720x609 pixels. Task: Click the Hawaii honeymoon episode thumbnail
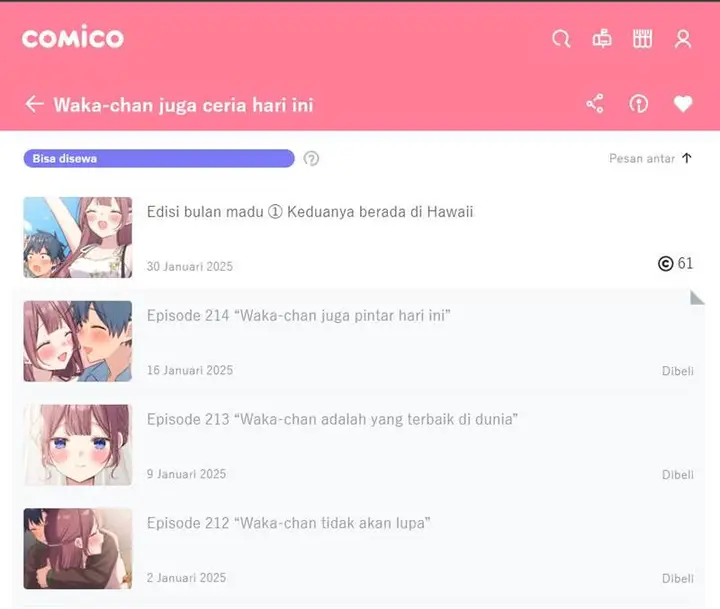click(x=78, y=237)
